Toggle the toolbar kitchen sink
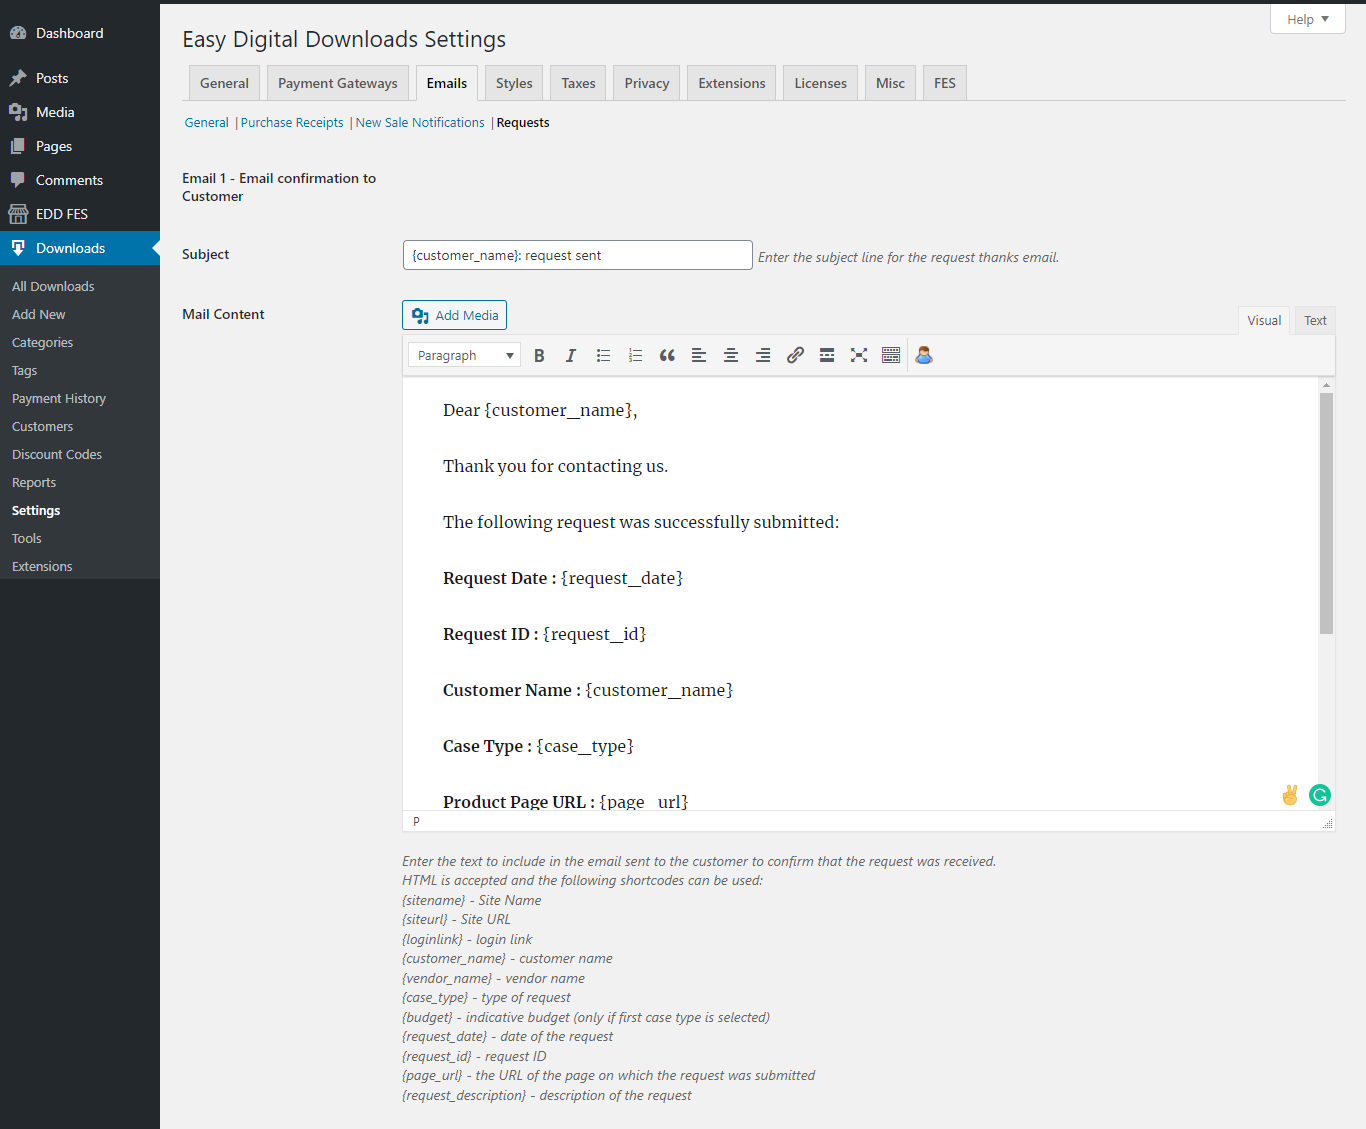This screenshot has width=1366, height=1129. pos(891,355)
